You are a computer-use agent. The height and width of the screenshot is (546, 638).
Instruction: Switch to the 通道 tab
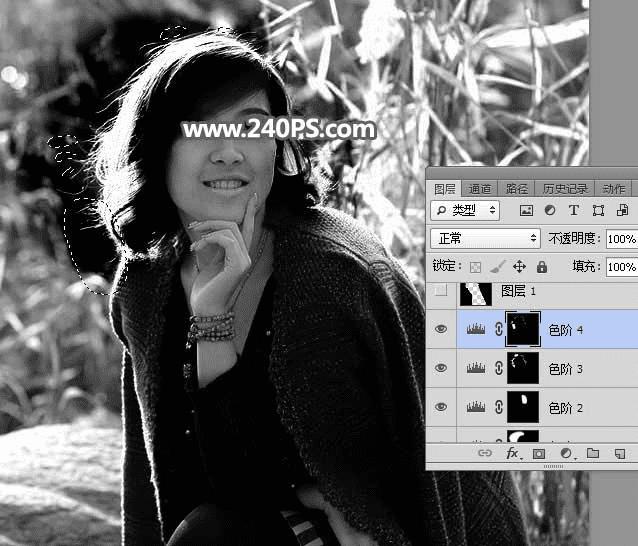479,189
